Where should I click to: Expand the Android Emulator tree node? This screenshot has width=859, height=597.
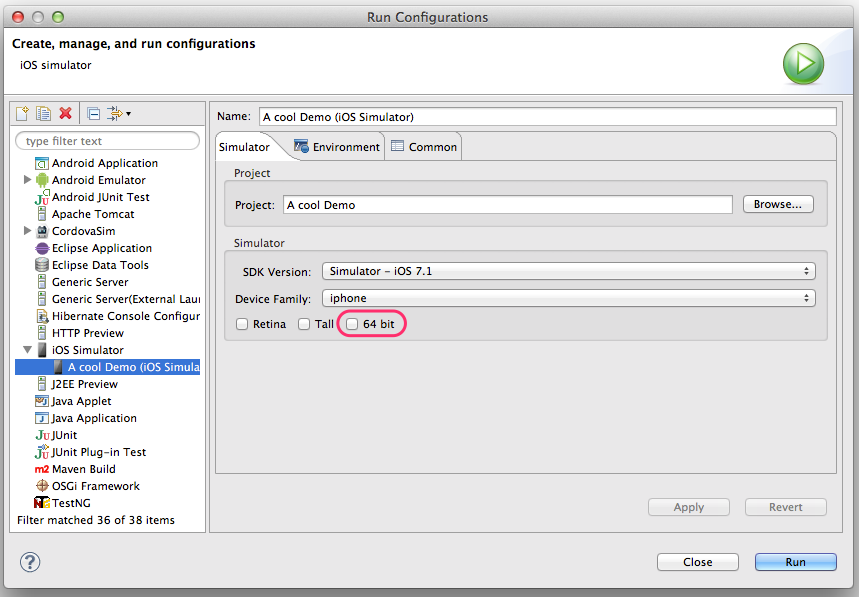click(27, 180)
